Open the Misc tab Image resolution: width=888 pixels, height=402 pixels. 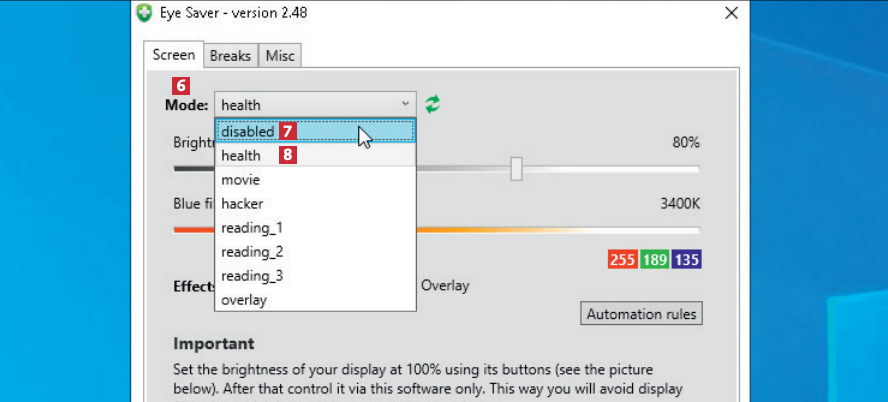(280, 56)
